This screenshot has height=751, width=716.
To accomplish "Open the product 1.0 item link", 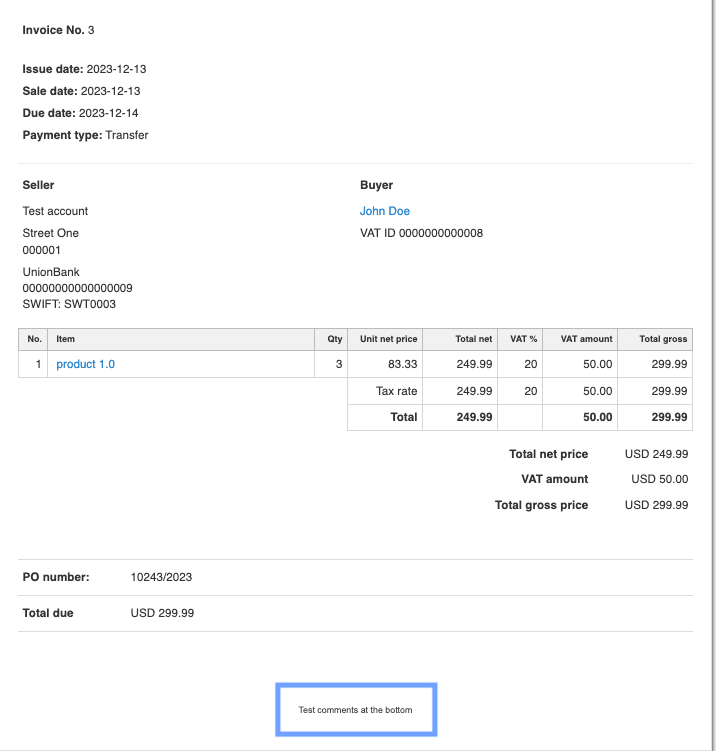I will 85,364.
